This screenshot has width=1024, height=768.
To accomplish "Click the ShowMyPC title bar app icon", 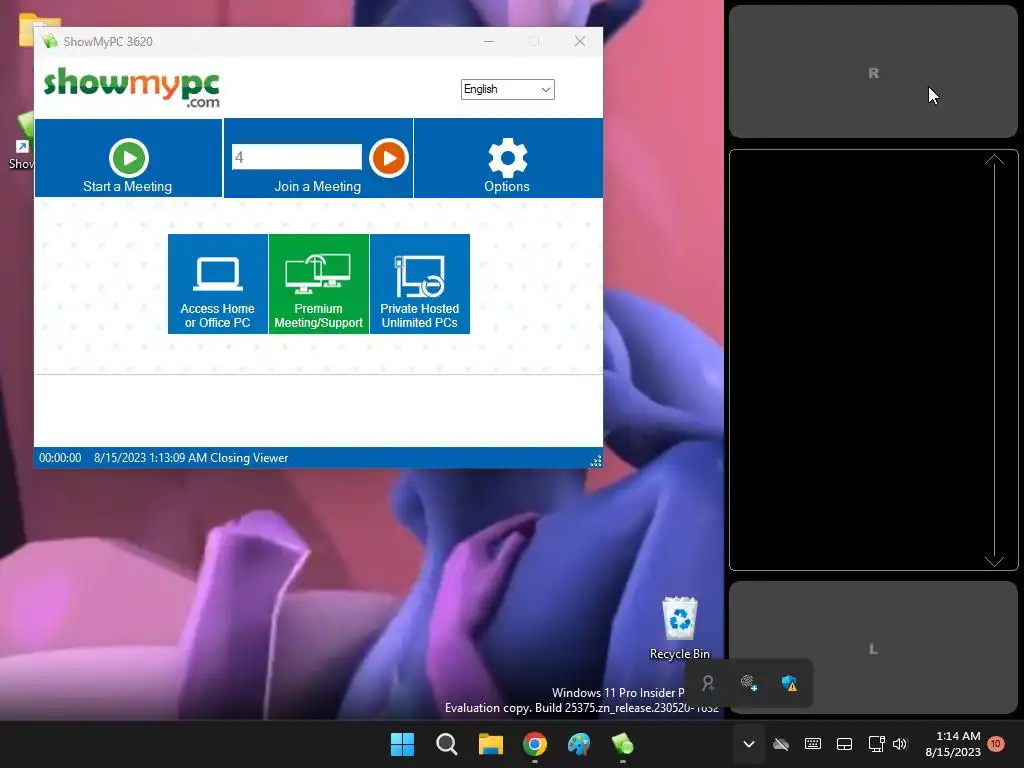I will click(50, 41).
